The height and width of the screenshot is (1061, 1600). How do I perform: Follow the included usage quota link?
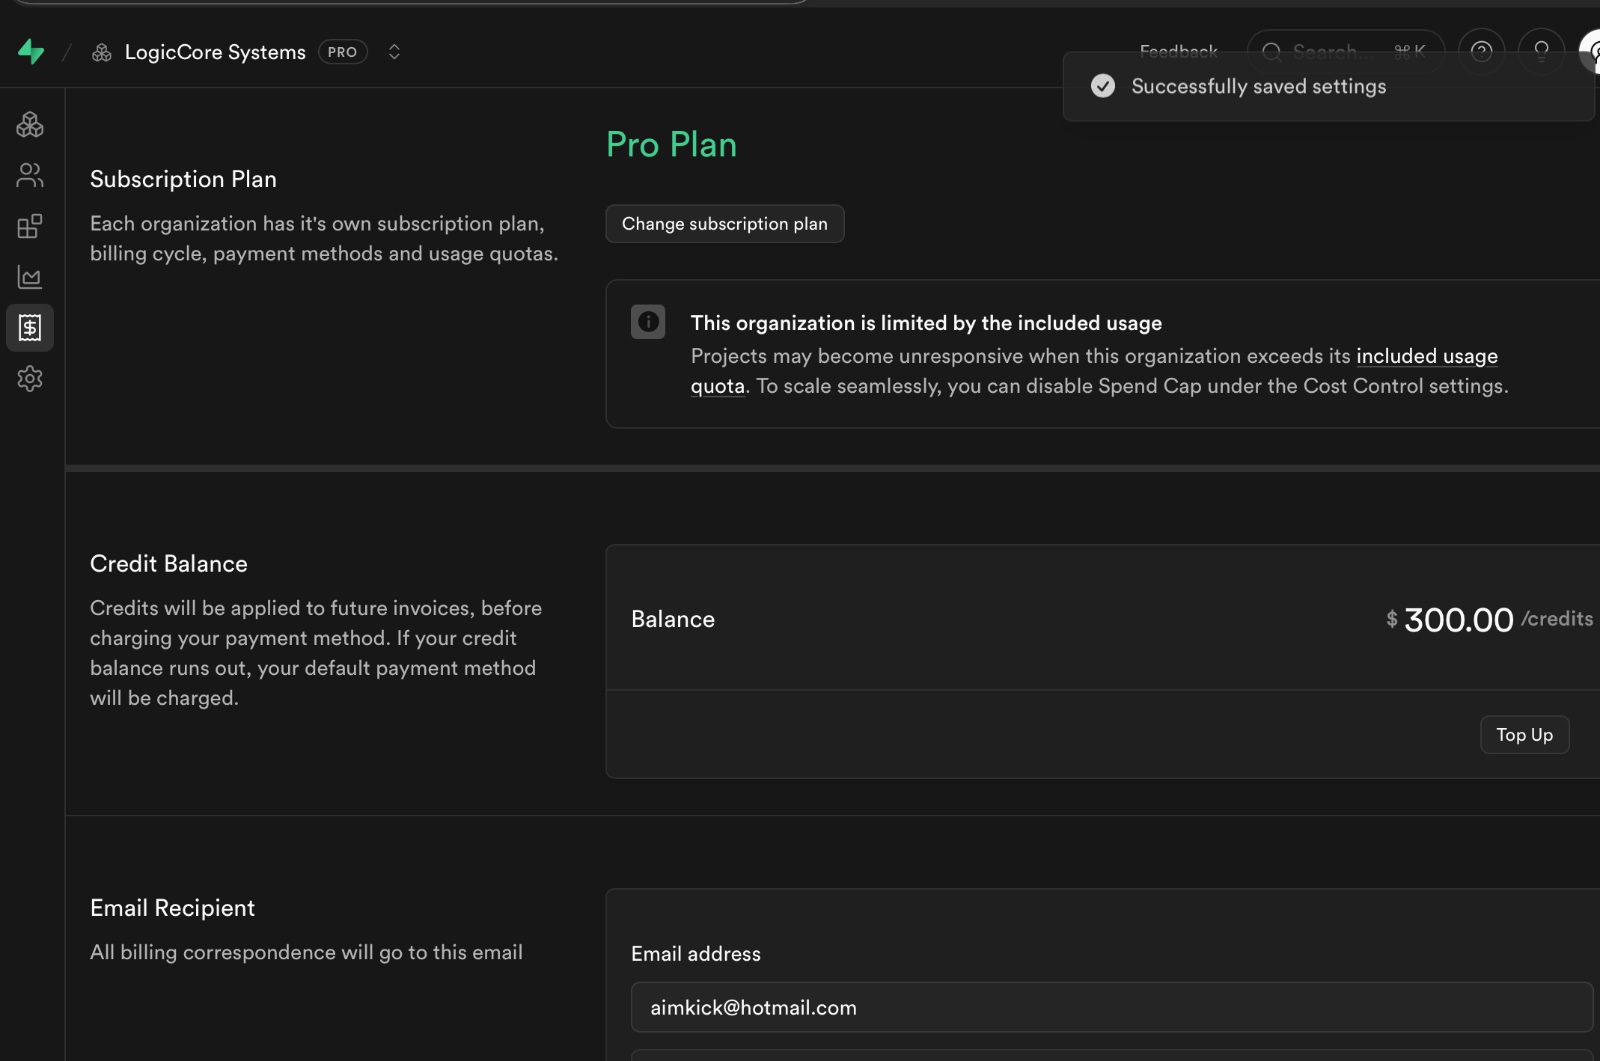[x=1426, y=357]
